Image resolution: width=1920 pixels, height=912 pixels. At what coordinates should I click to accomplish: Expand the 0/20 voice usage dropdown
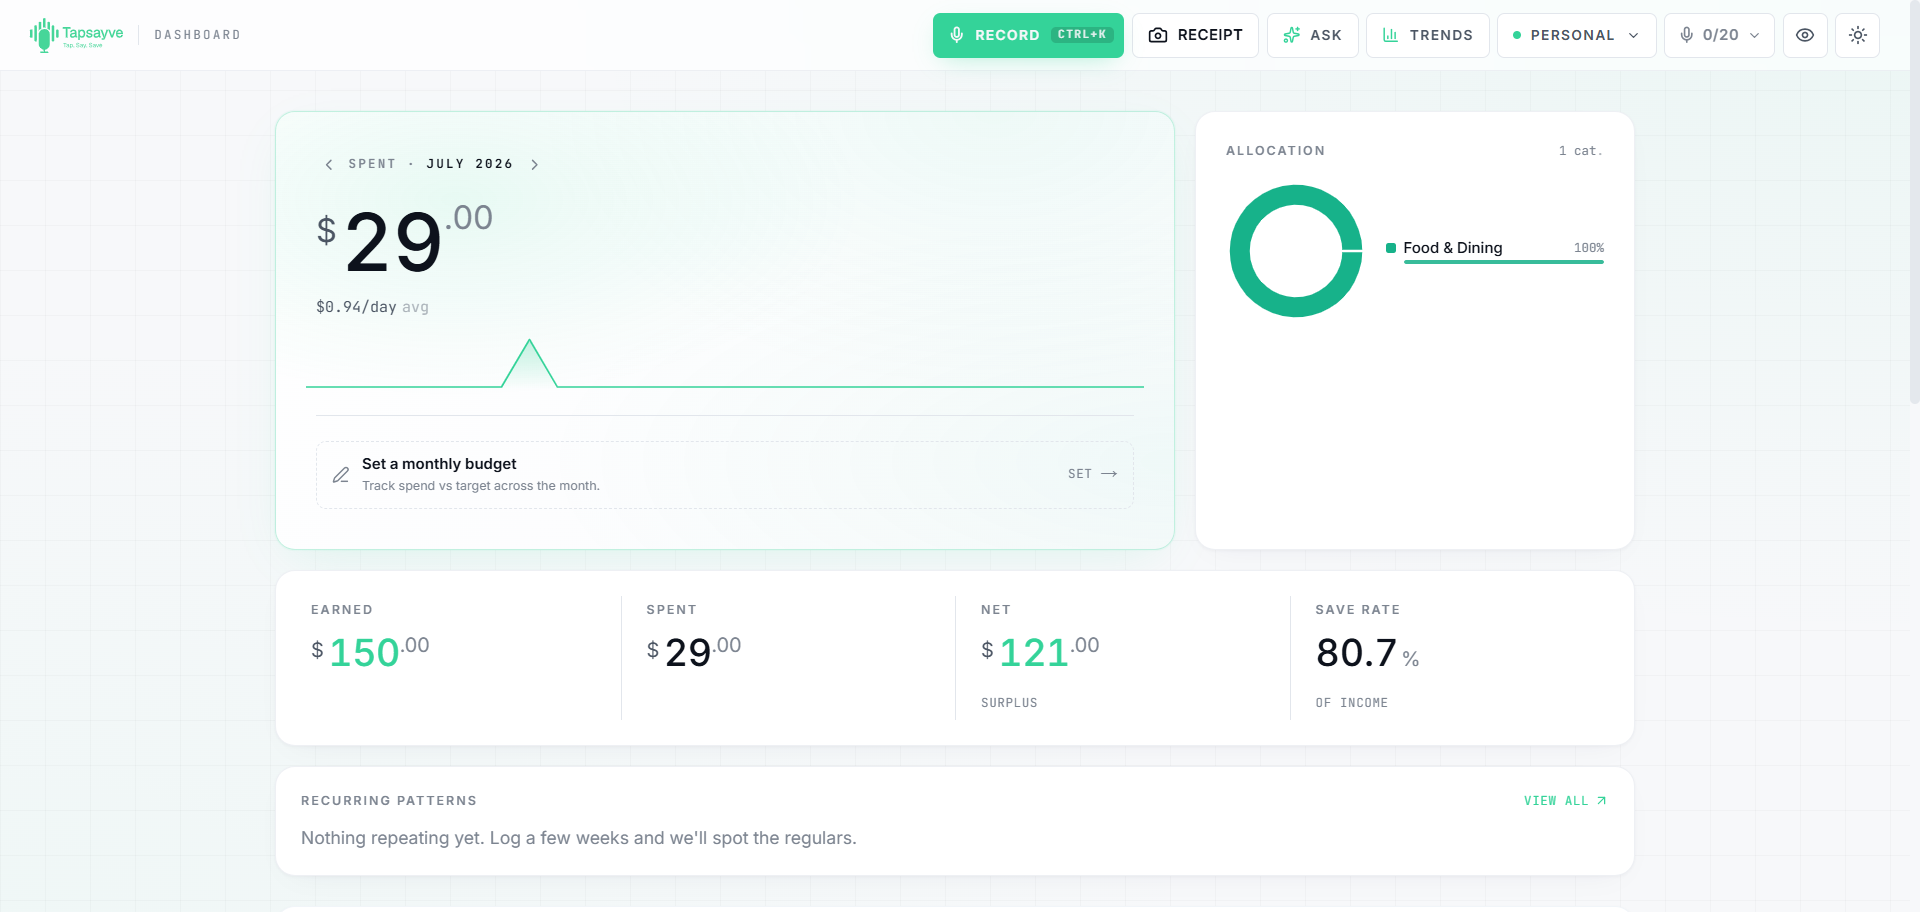pos(1719,35)
